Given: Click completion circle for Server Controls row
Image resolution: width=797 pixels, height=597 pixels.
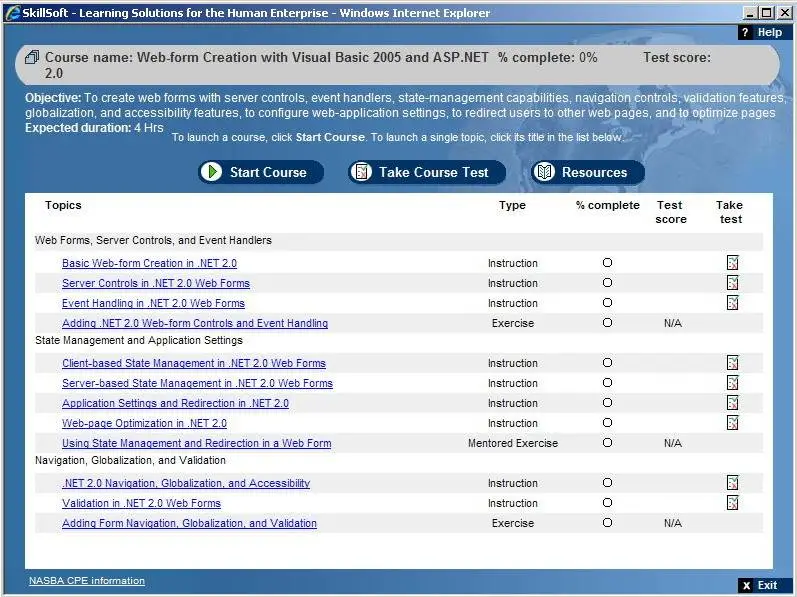Looking at the screenshot, I should pos(607,282).
